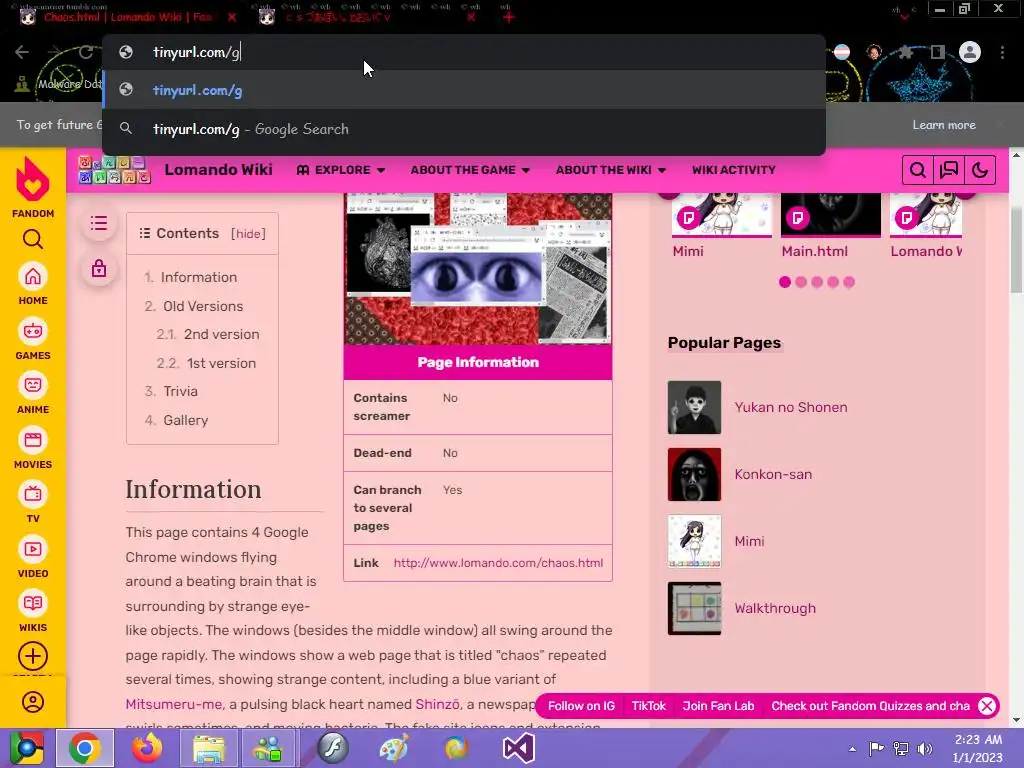1024x768 pixels.
Task: Close the Chaos.html Lomando Wiki tab
Action: click(x=232, y=18)
